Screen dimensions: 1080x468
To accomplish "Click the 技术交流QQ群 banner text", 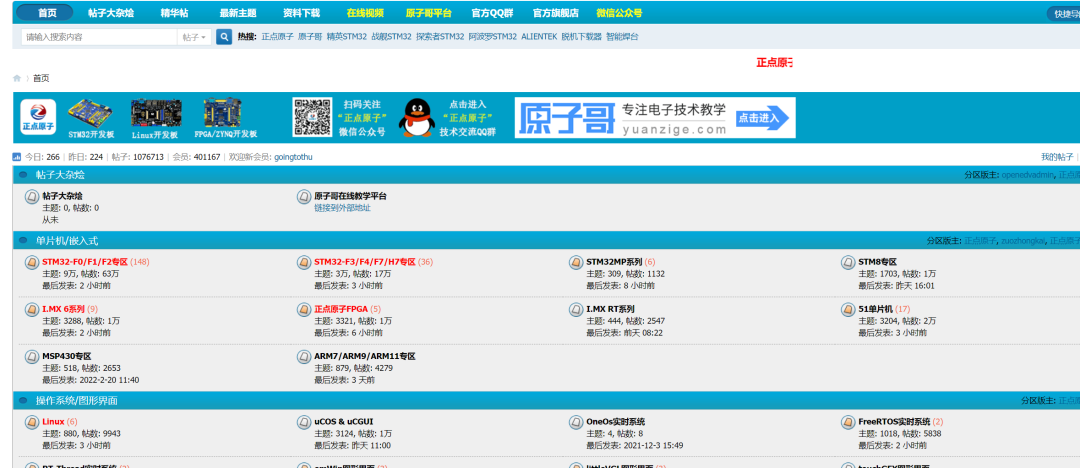I will (x=468, y=131).
